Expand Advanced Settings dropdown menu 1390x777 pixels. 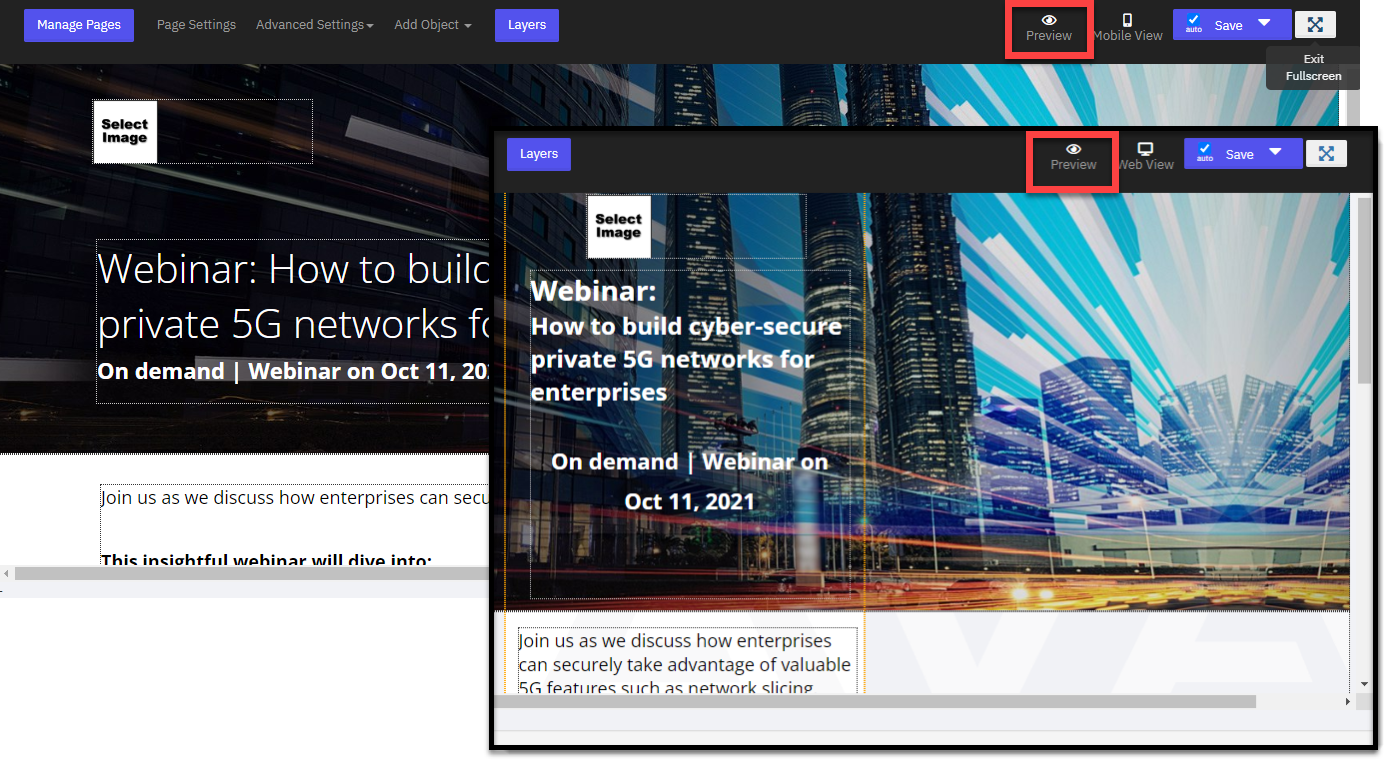point(315,25)
